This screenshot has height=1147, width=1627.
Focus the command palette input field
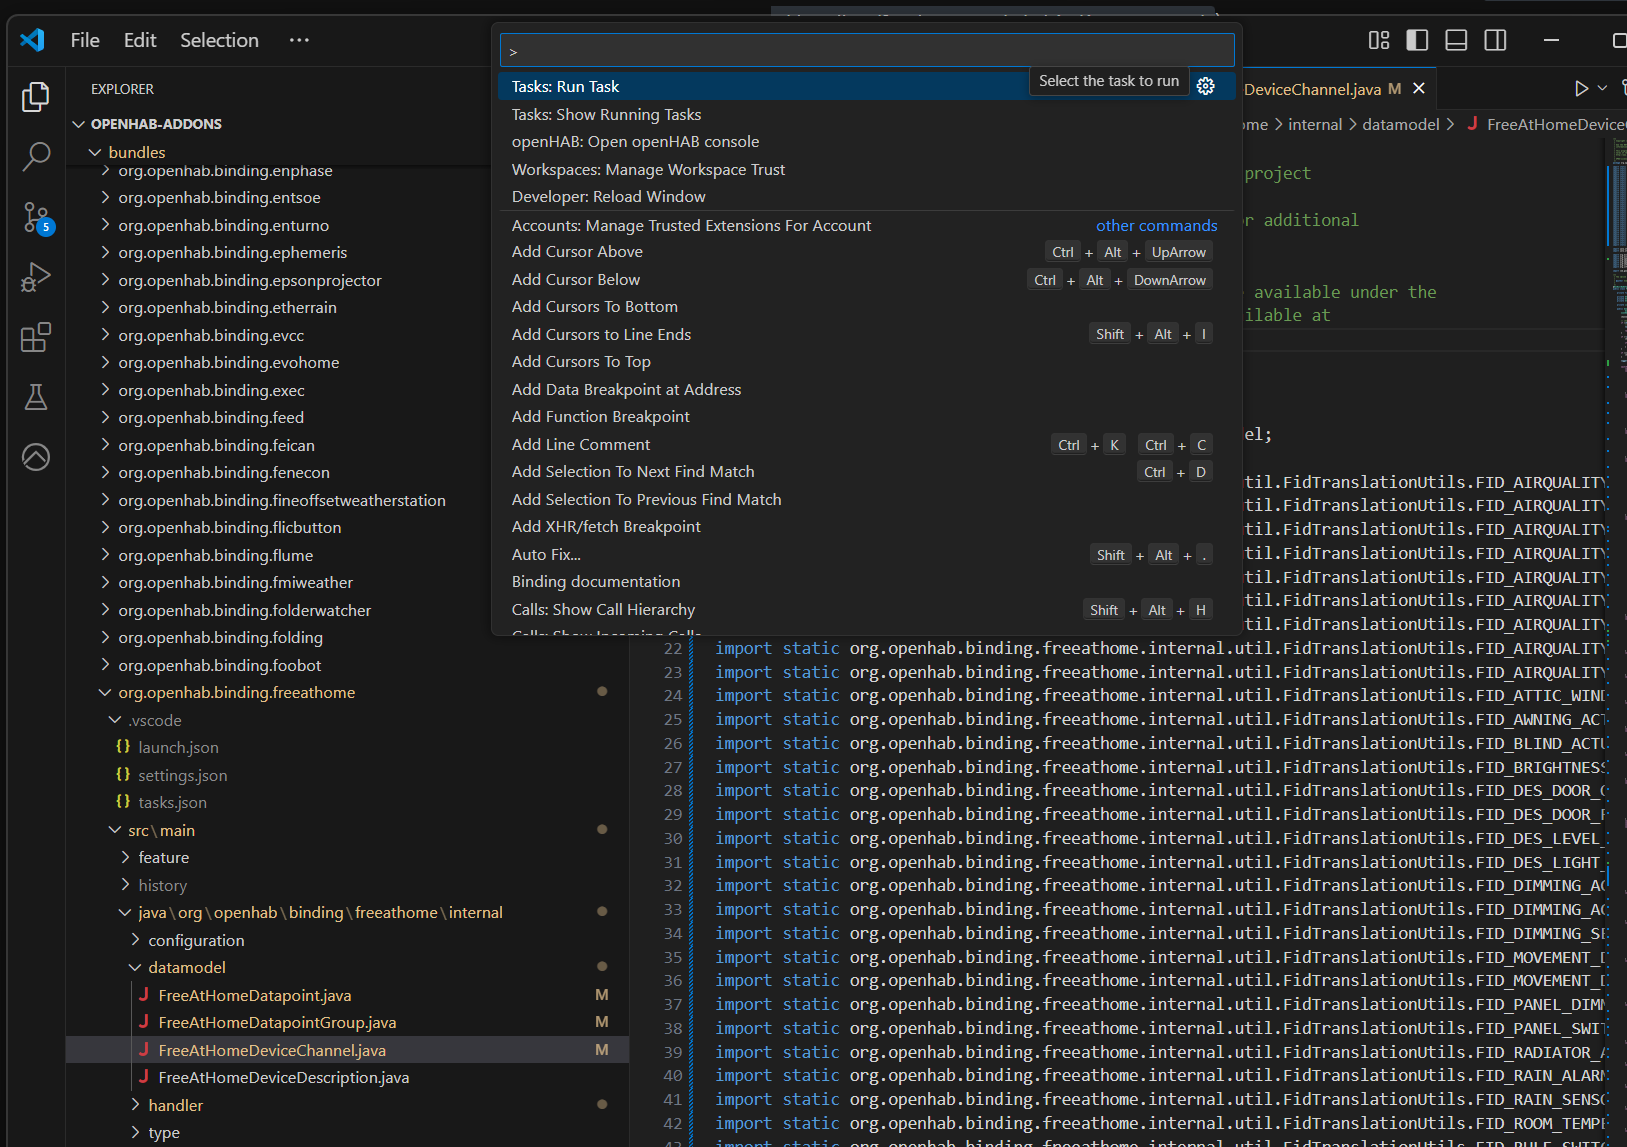[867, 50]
